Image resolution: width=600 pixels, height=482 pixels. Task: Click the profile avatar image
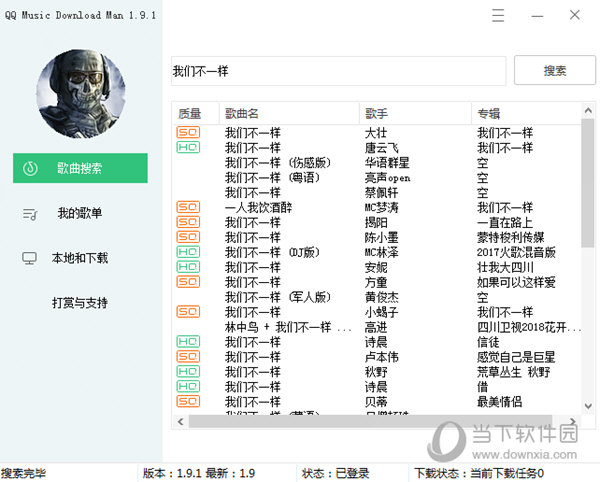click(81, 94)
